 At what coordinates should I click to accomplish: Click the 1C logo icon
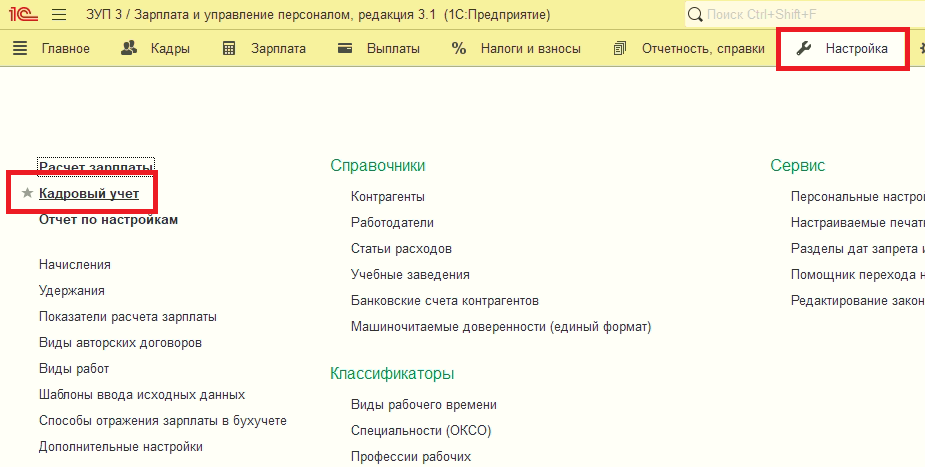click(24, 15)
